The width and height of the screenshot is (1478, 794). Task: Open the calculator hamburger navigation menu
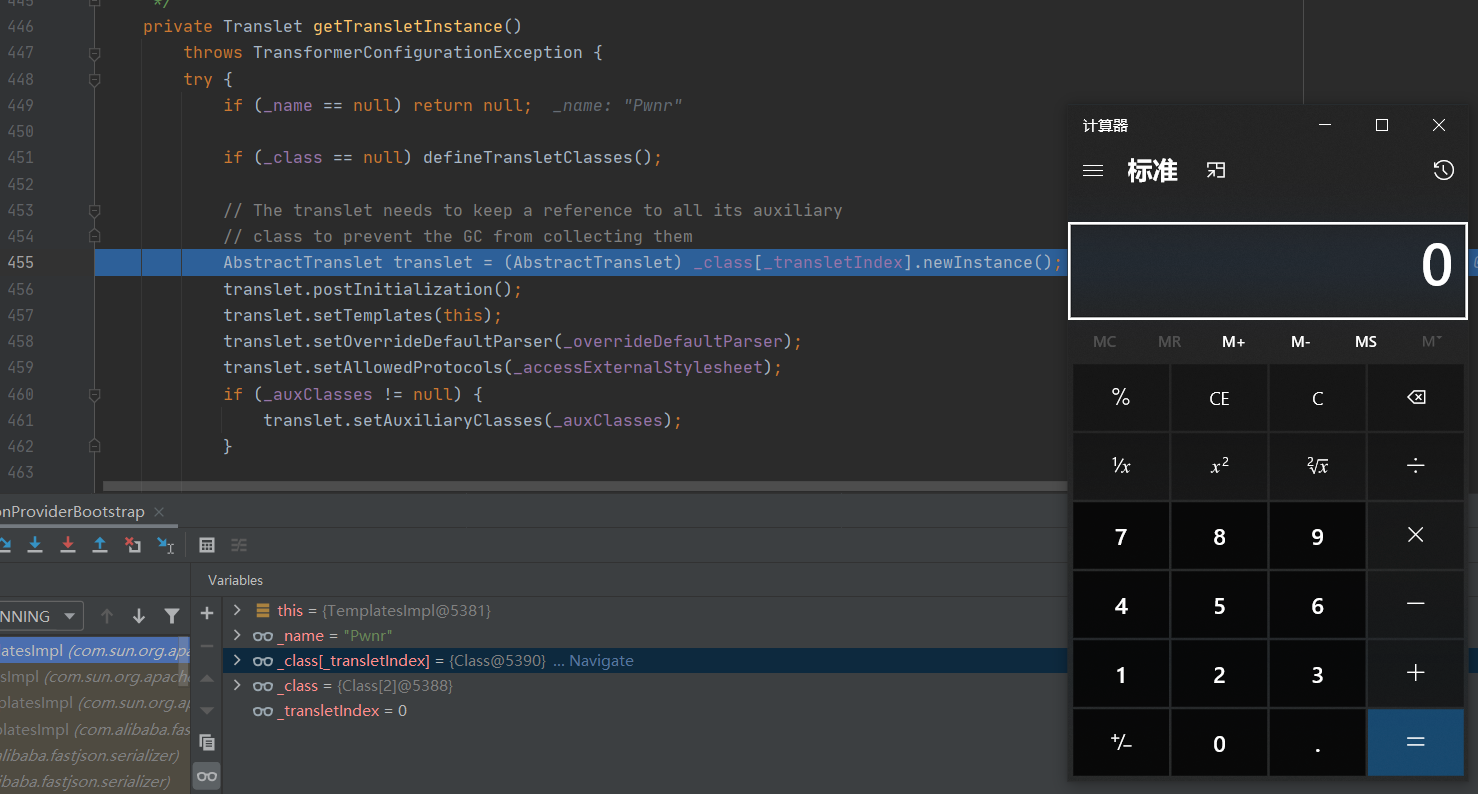point(1093,171)
